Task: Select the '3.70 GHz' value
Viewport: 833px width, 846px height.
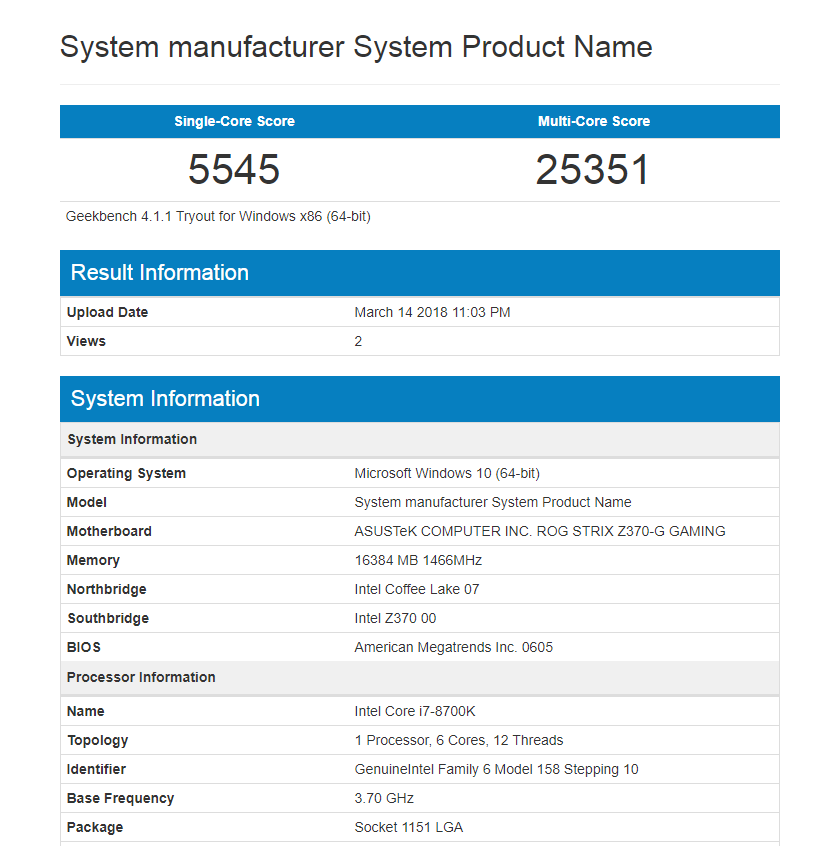Action: pos(384,799)
